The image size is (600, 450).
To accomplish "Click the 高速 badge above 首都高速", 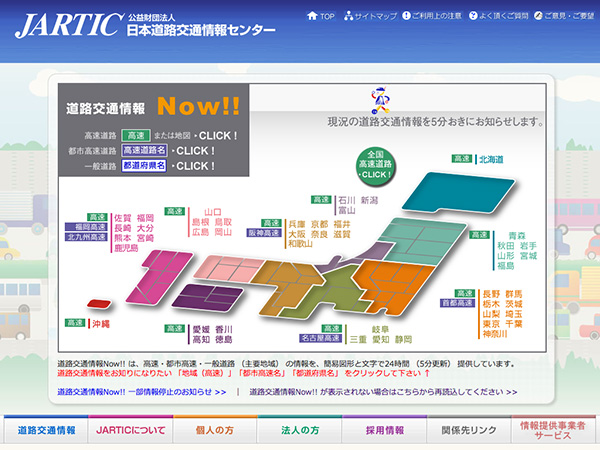I will [465, 293].
